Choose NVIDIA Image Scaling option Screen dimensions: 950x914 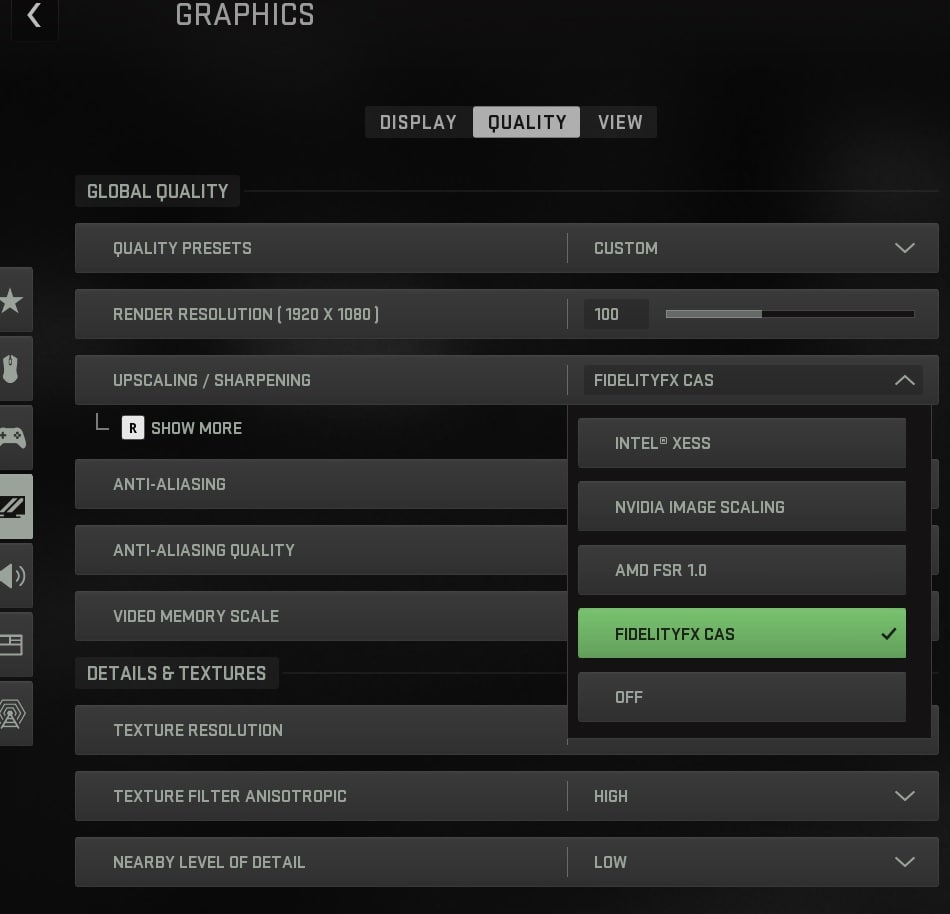[742, 506]
